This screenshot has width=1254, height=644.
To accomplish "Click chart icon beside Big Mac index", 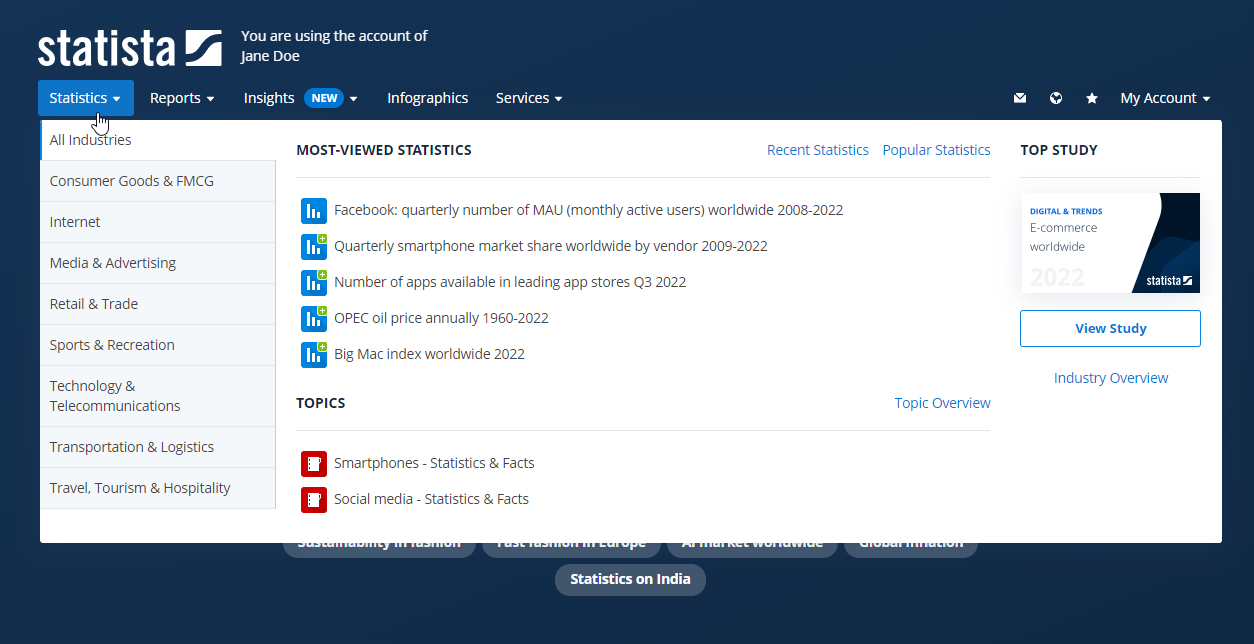I will (314, 355).
